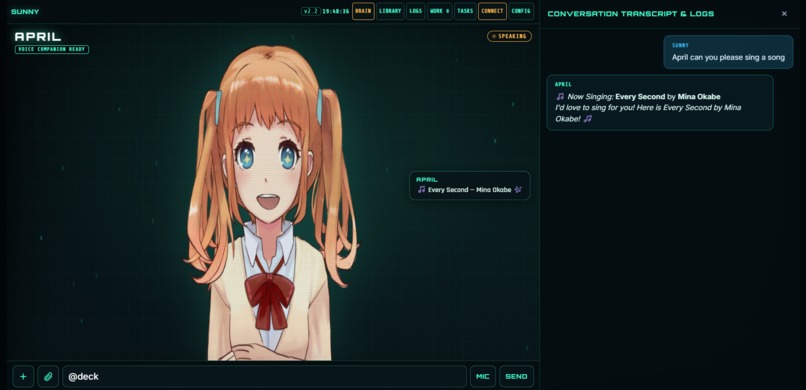The image size is (806, 390).
Task: Click the SPEAKING status indicator
Action: [x=509, y=36]
